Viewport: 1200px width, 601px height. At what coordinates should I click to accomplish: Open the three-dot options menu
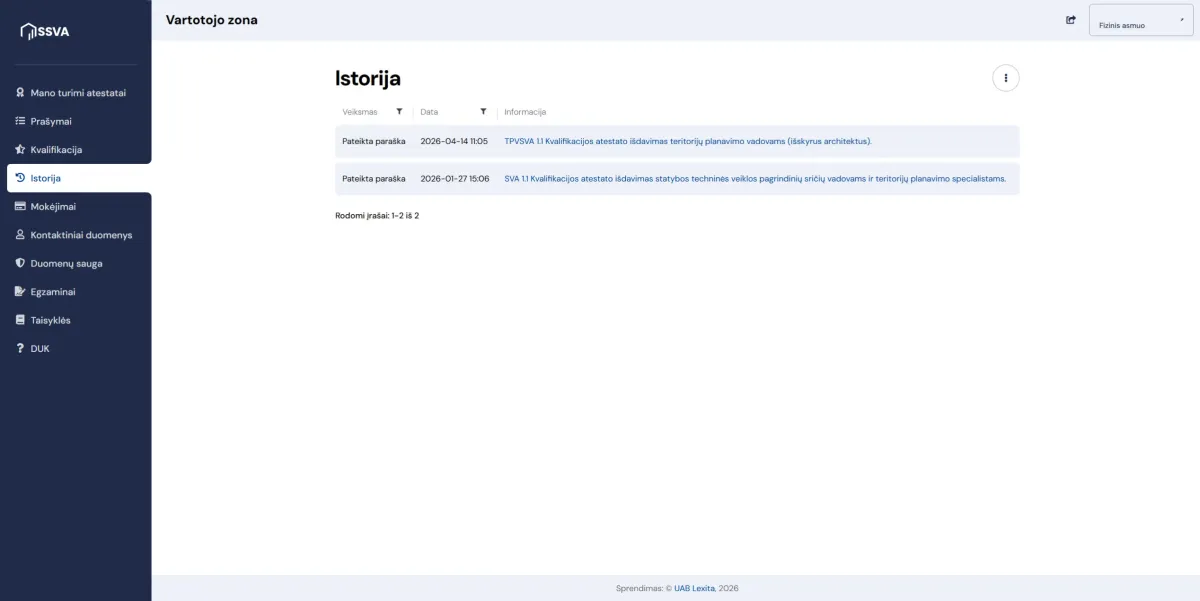click(1005, 78)
